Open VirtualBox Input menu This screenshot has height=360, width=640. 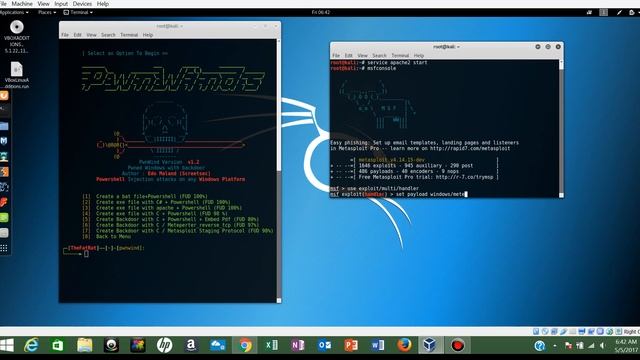(61, 4)
